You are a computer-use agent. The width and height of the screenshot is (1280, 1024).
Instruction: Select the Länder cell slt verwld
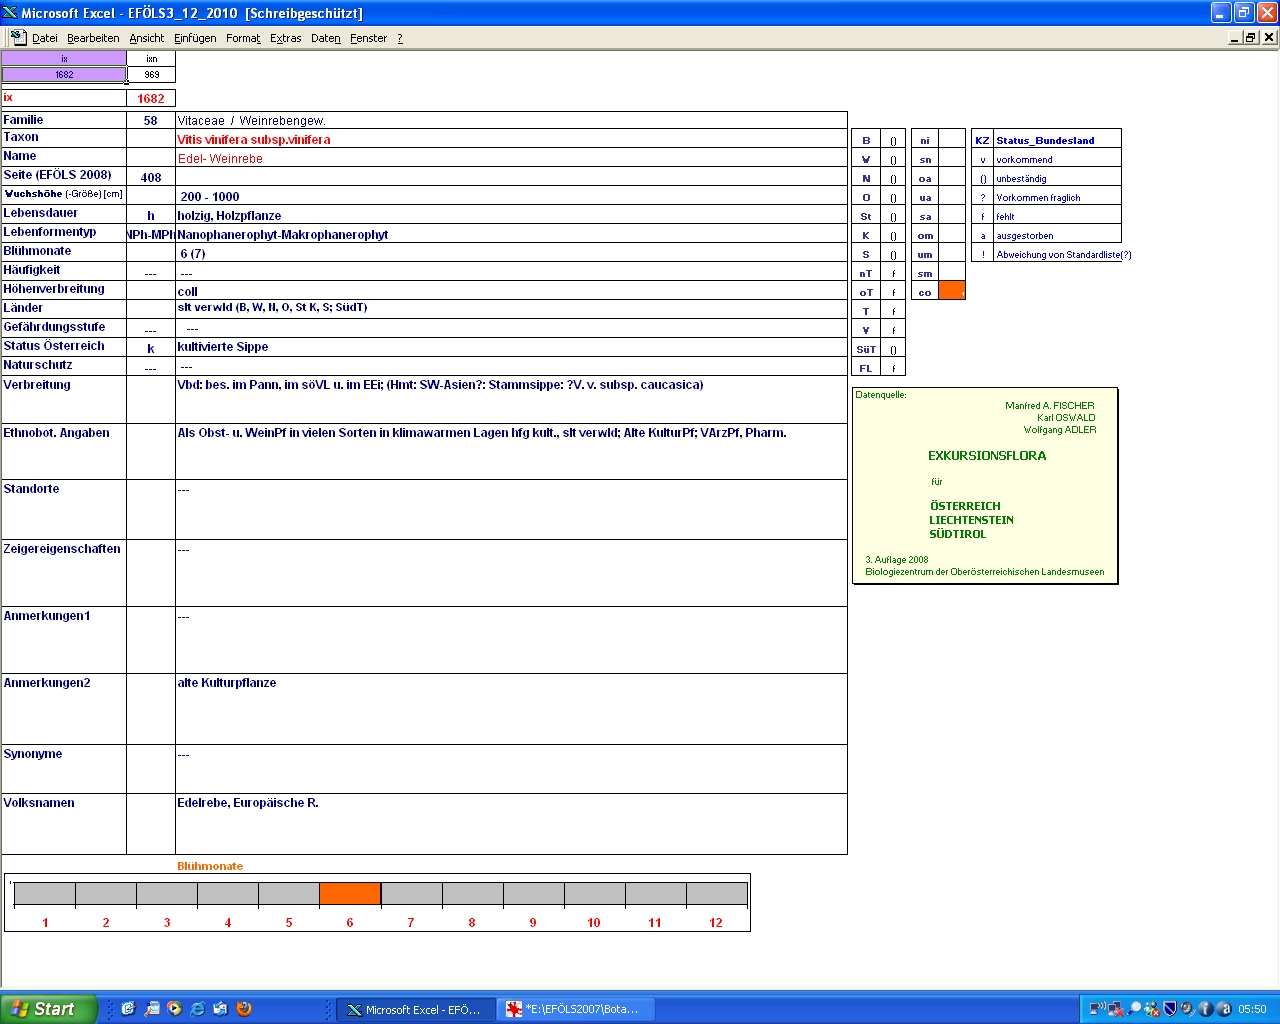click(511, 308)
